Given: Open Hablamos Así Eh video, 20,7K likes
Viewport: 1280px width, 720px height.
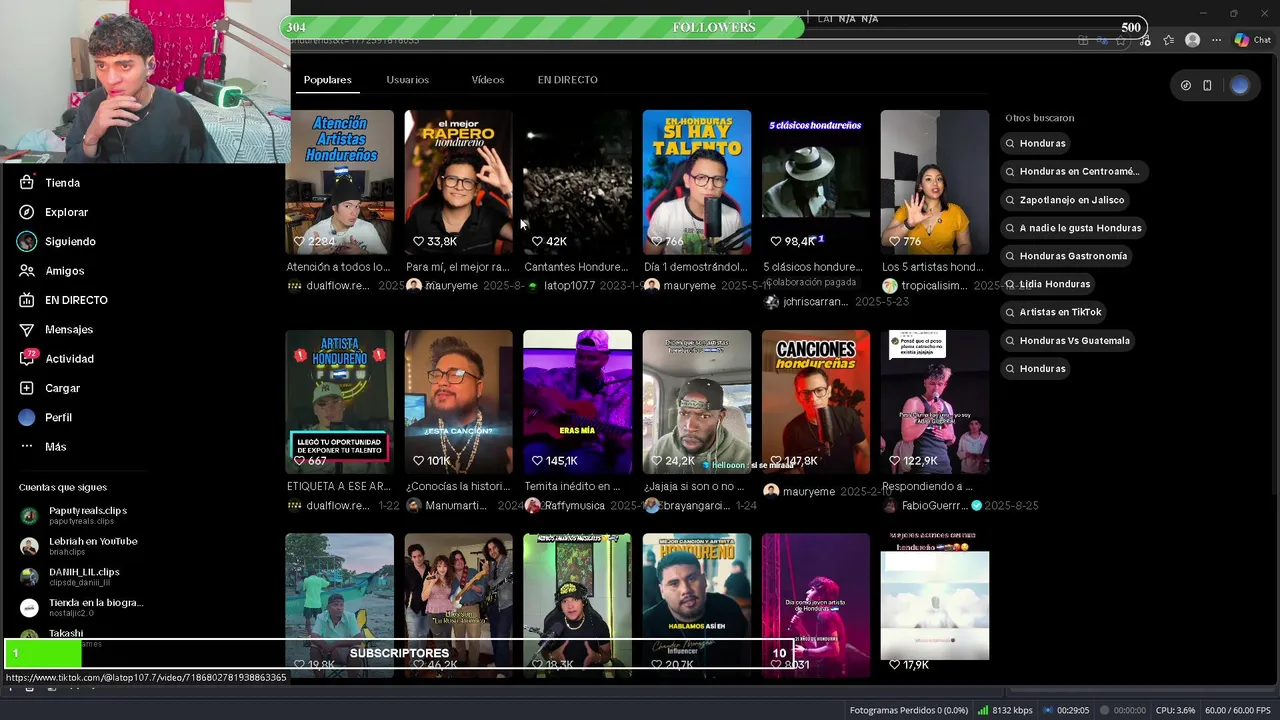Looking at the screenshot, I should [696, 605].
